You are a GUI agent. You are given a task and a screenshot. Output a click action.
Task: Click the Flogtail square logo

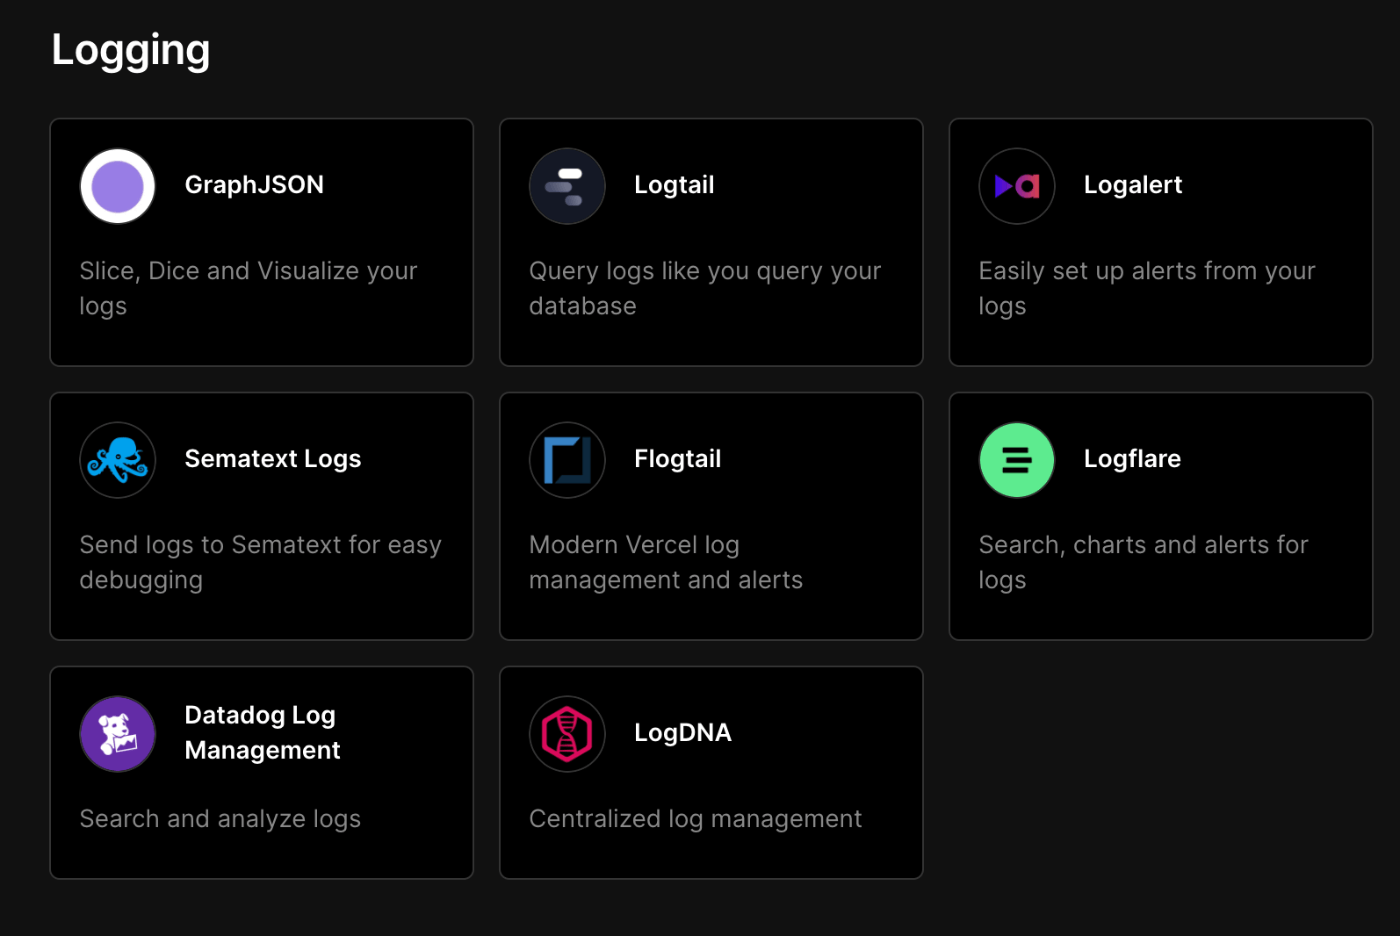coord(567,460)
